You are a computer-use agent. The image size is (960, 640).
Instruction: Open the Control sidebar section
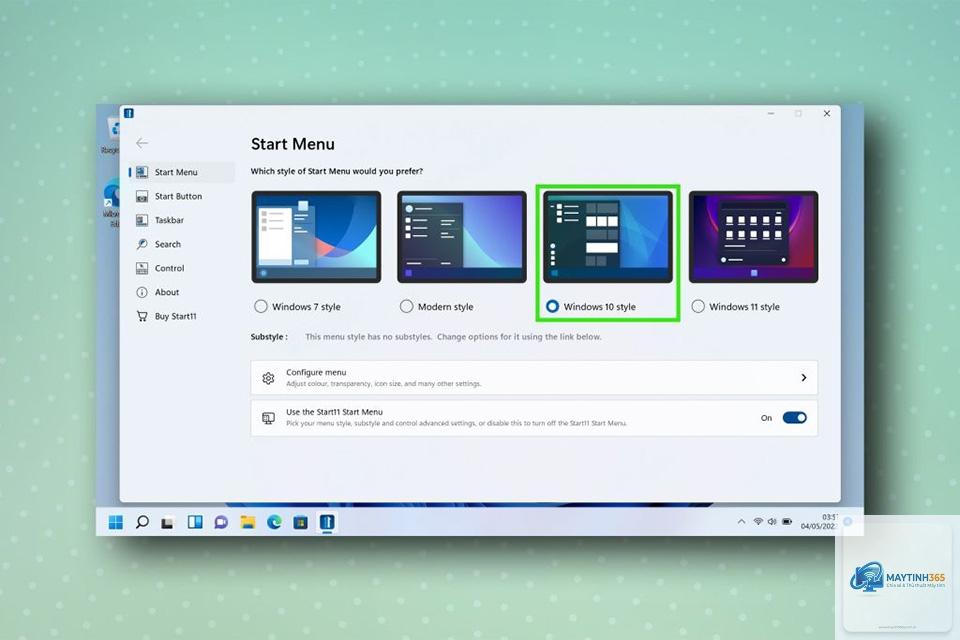tap(182, 268)
